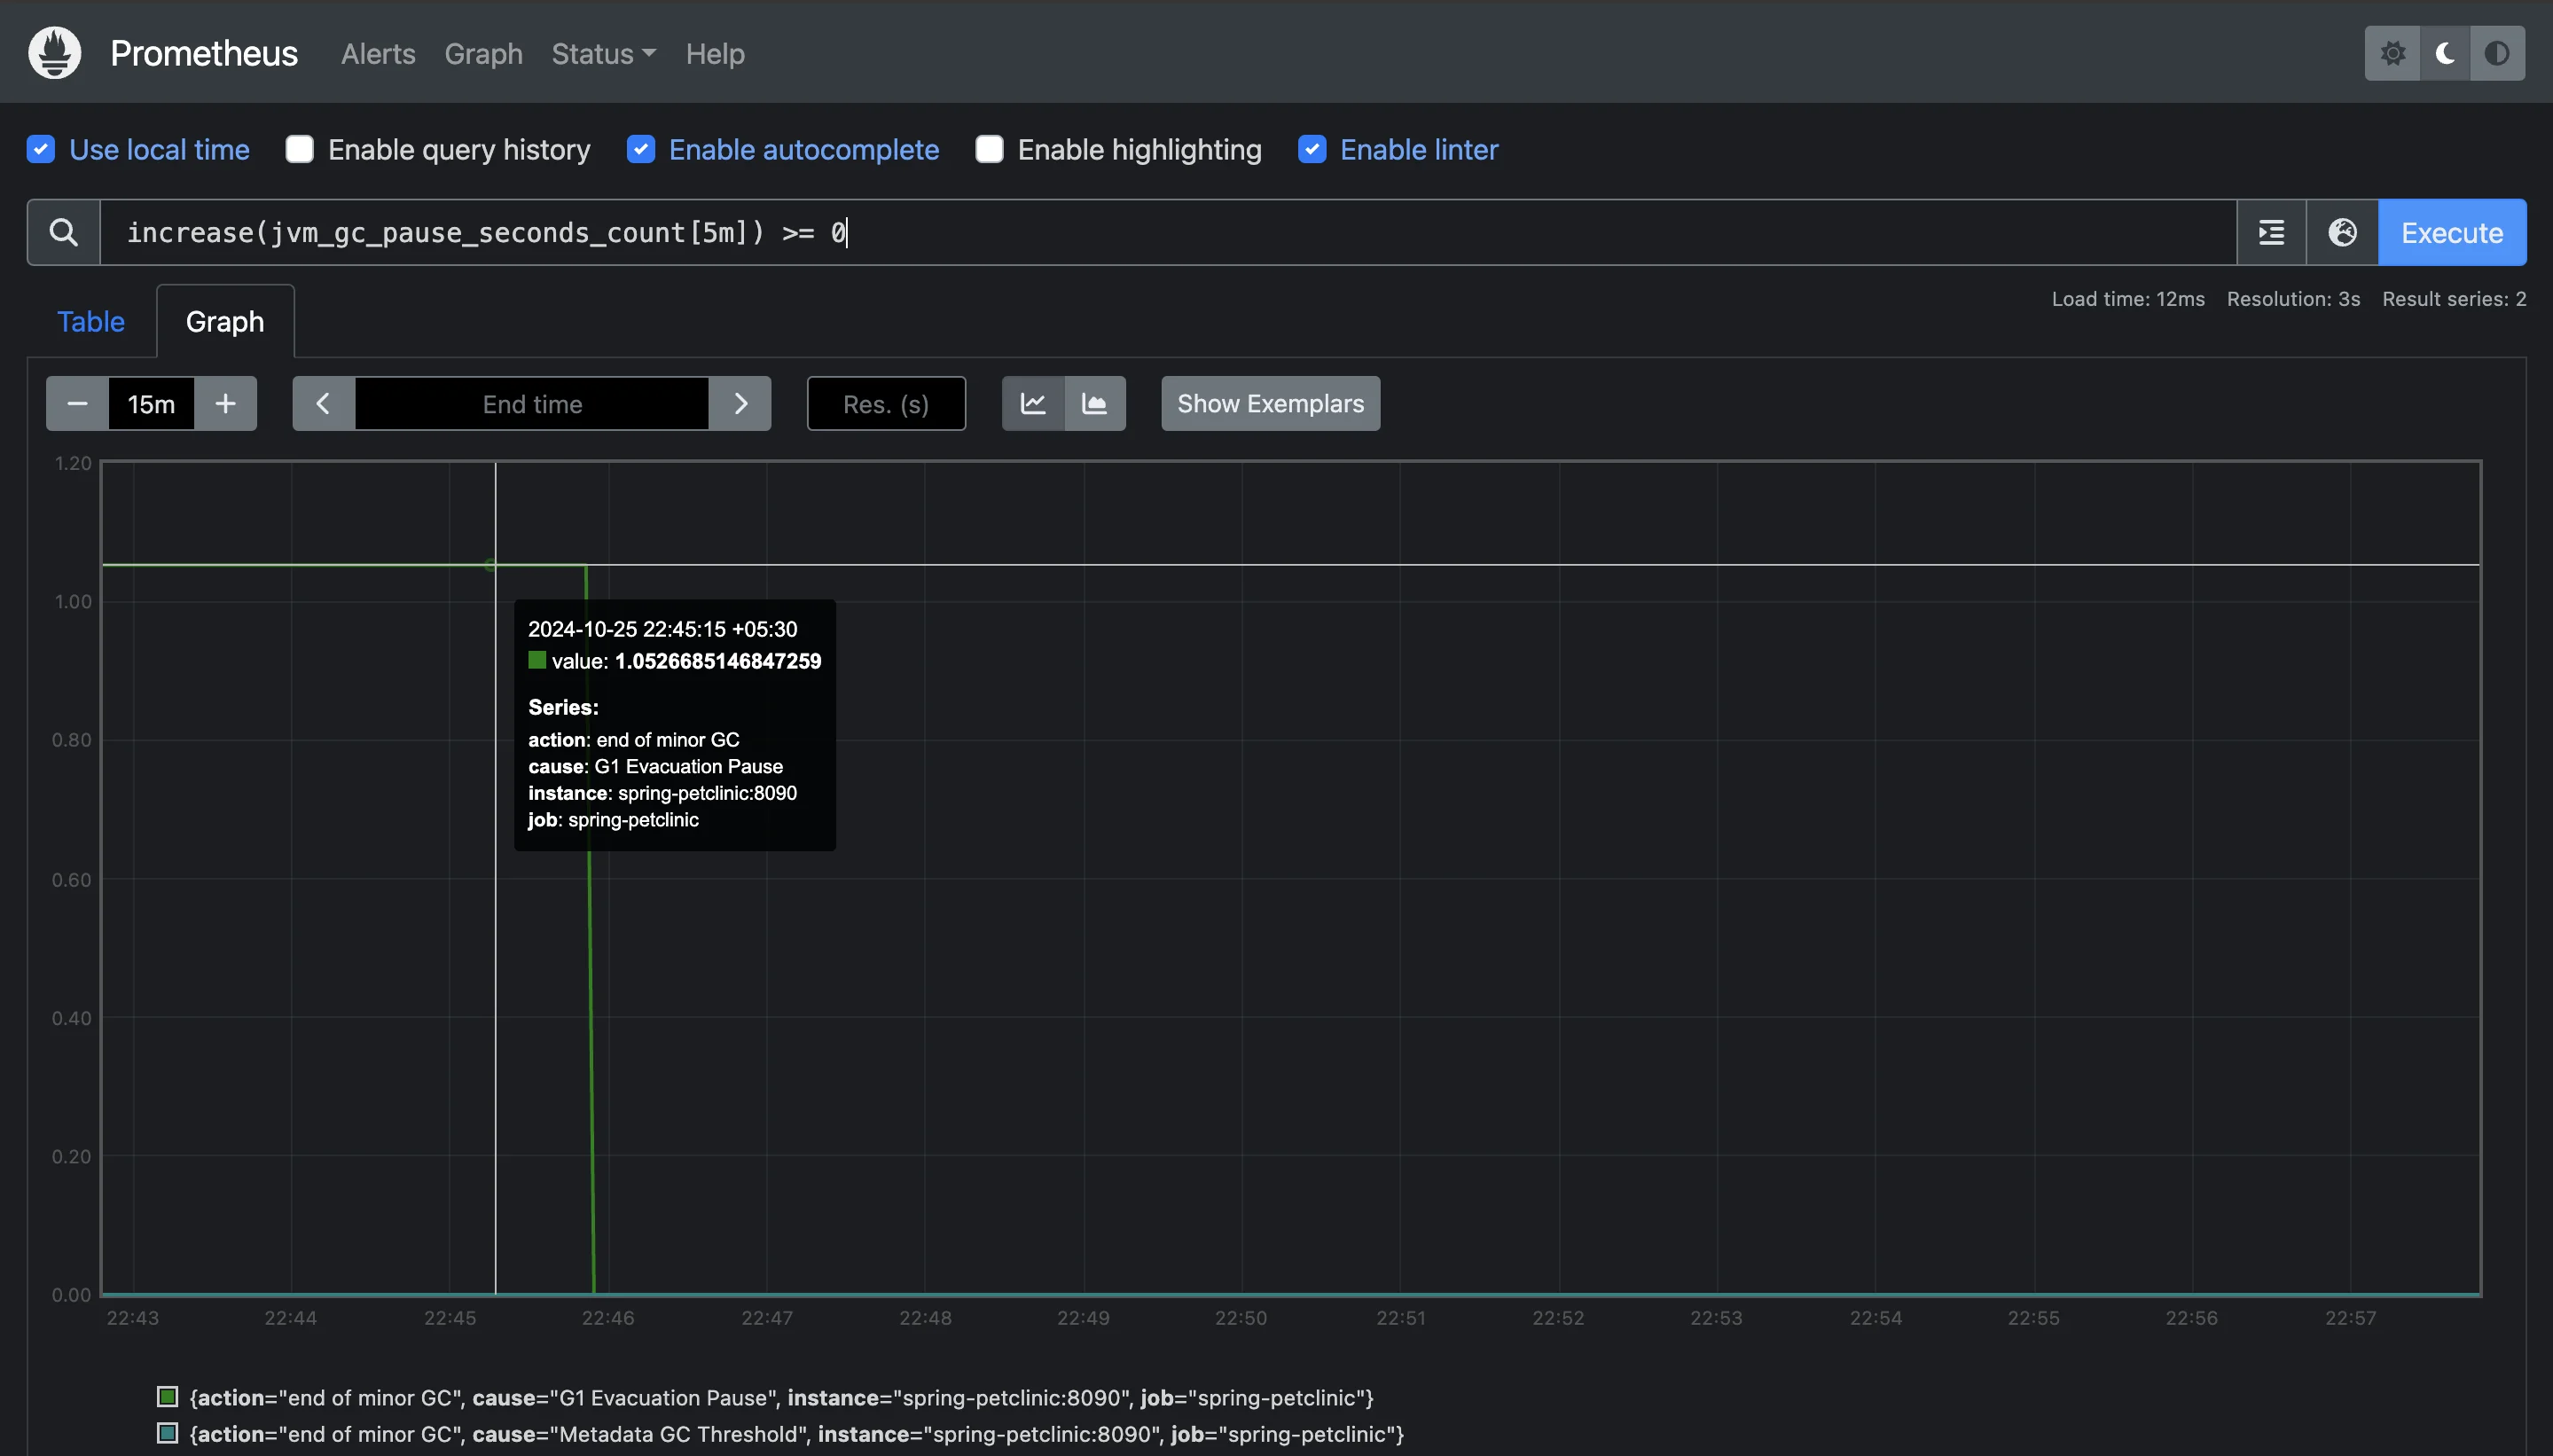Increase range with plus button
This screenshot has width=2553, height=1456.
[x=226, y=404]
